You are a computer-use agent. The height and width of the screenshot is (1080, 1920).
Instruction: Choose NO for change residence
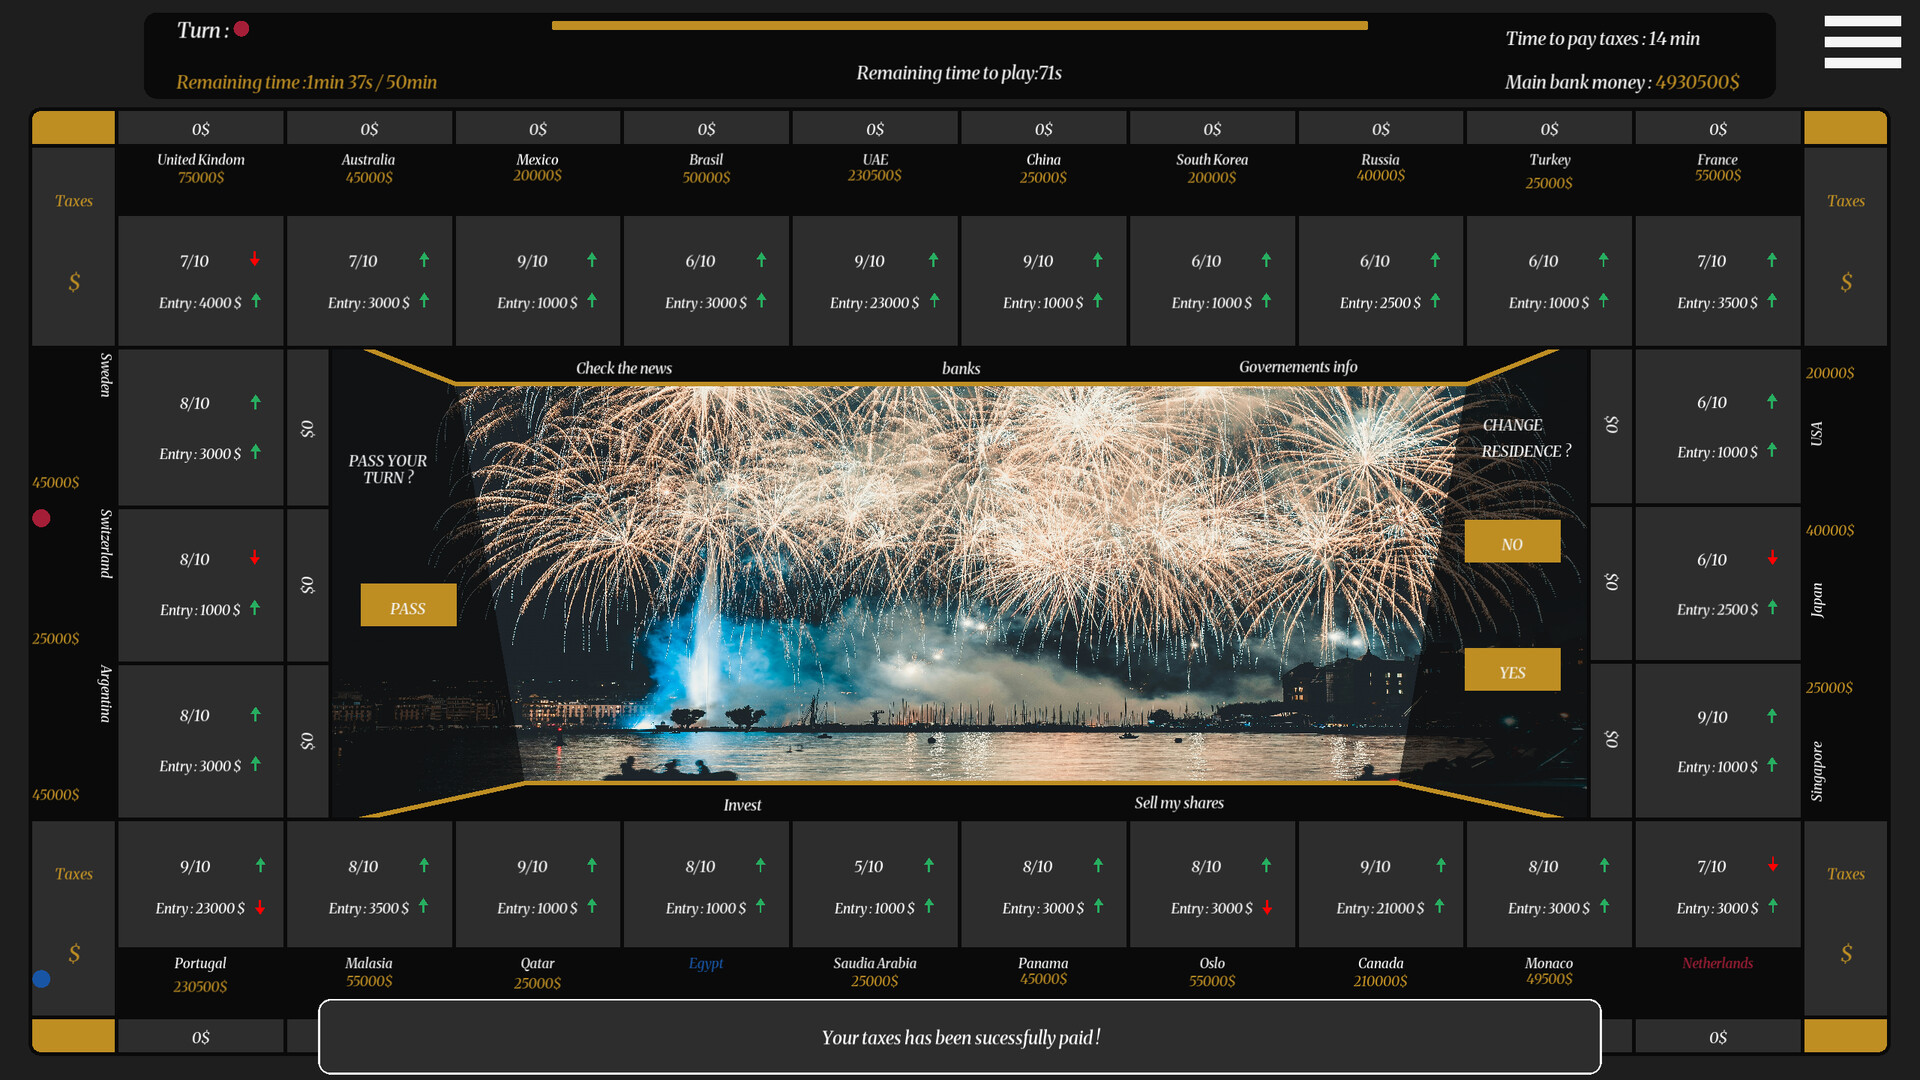(x=1511, y=542)
